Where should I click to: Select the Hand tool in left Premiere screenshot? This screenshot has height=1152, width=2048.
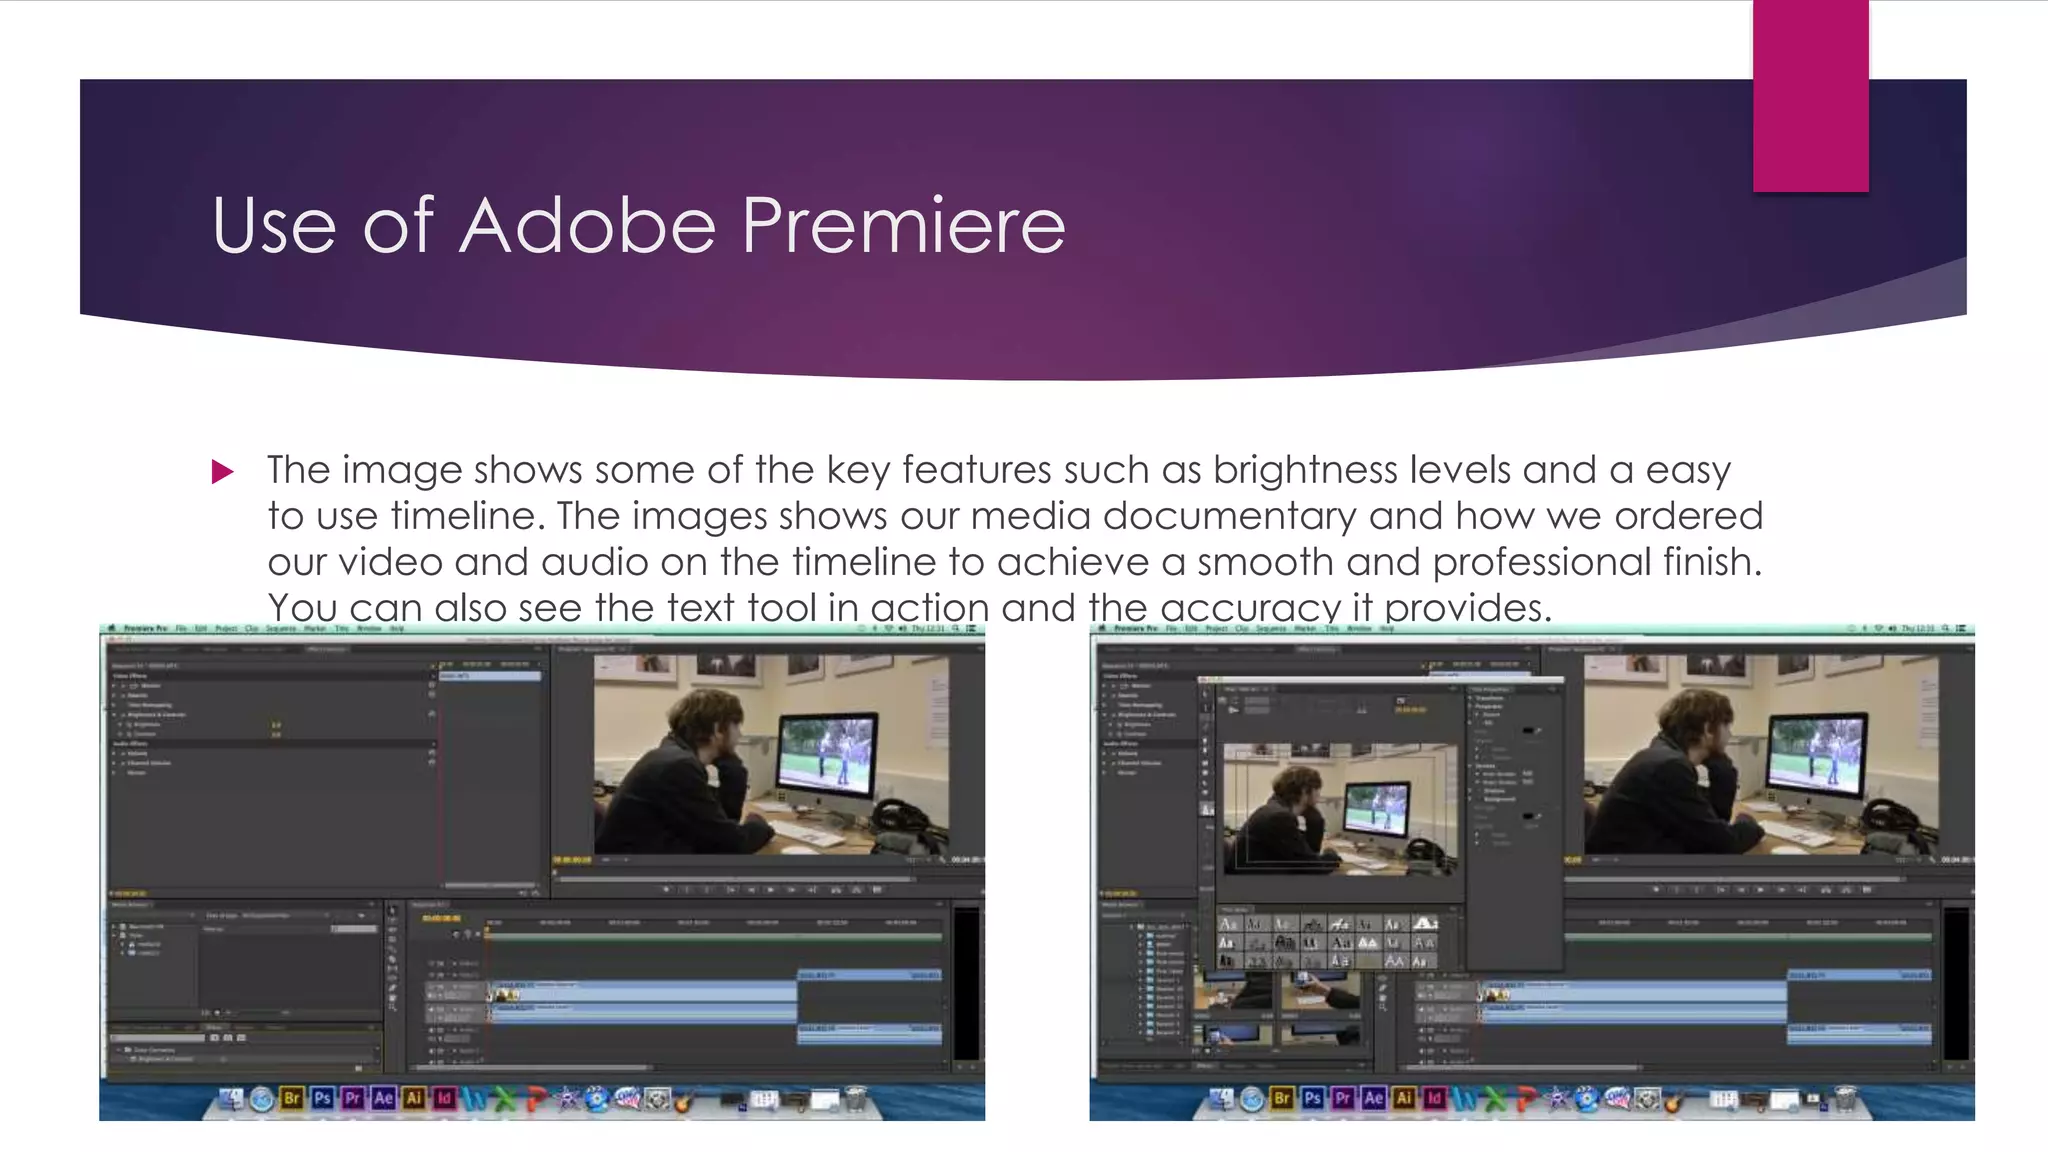pyautogui.click(x=392, y=998)
